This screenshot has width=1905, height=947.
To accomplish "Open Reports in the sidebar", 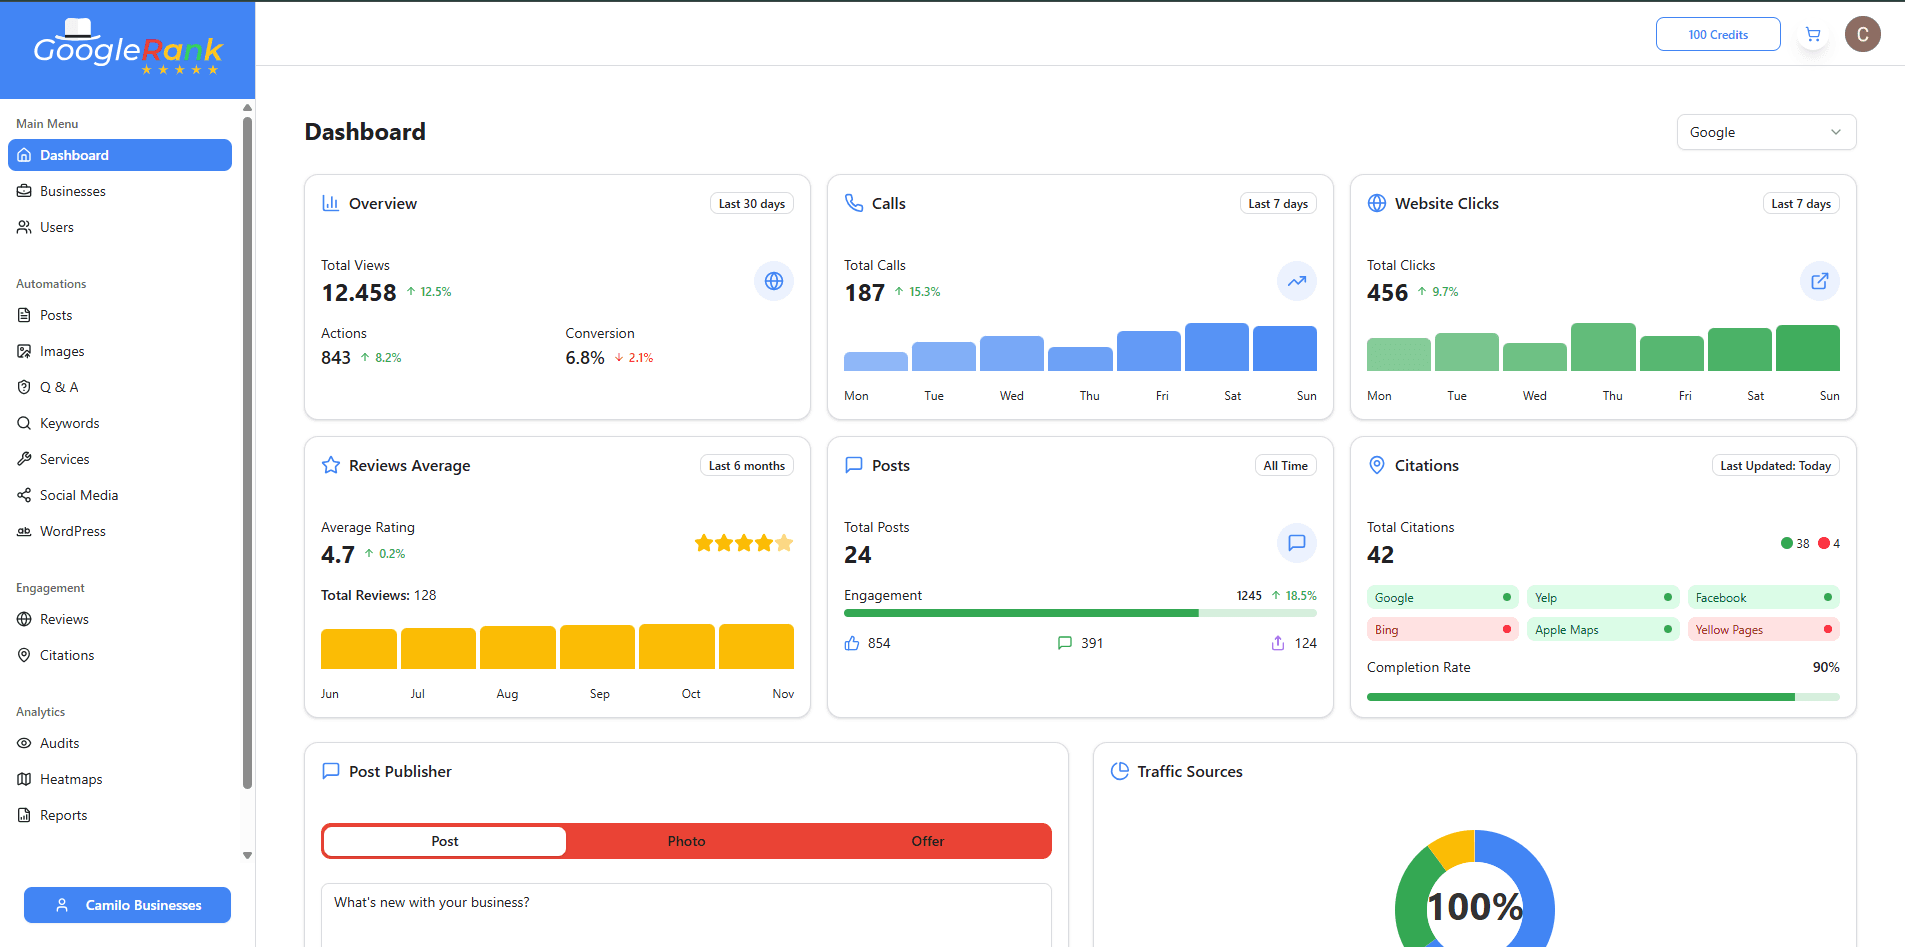I will 120,815.
